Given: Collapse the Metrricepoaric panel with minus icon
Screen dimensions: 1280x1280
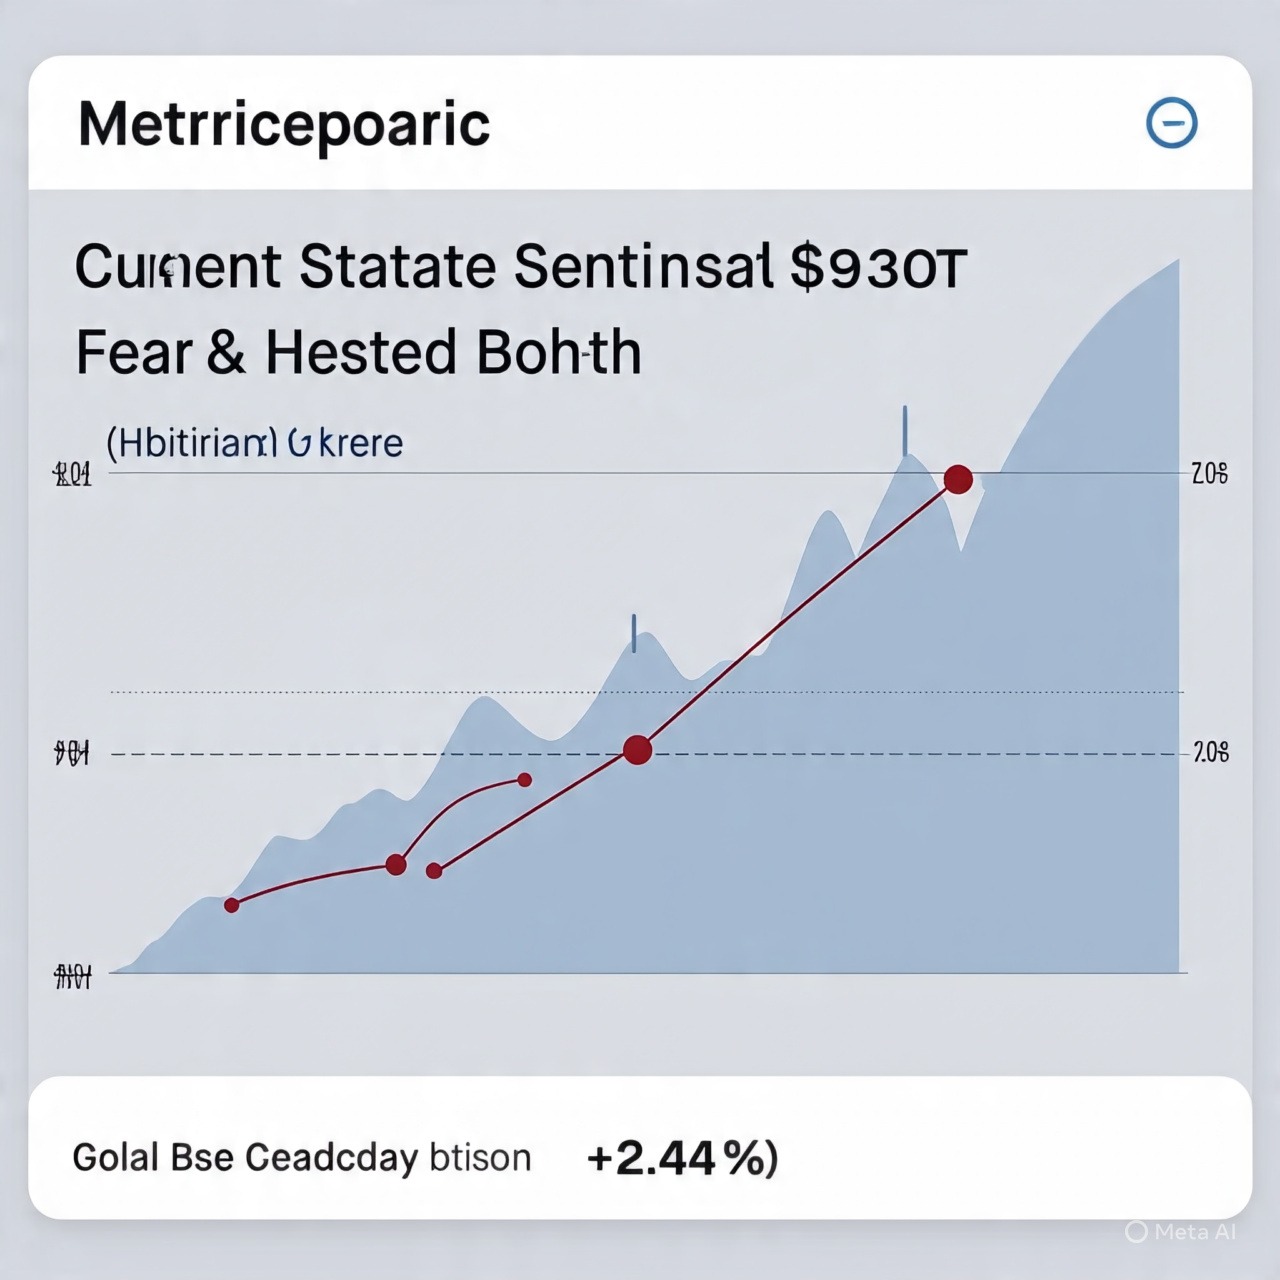Looking at the screenshot, I should point(1171,124).
